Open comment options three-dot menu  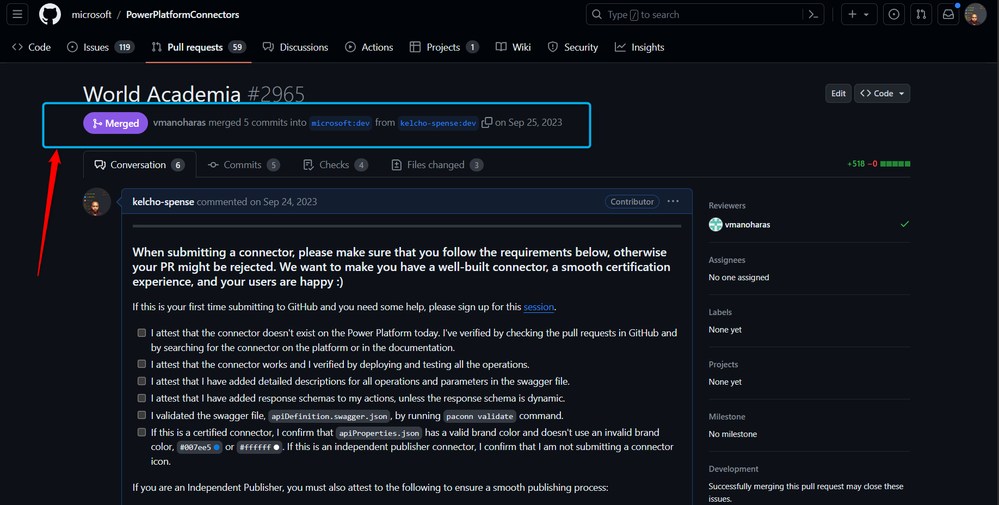(673, 201)
